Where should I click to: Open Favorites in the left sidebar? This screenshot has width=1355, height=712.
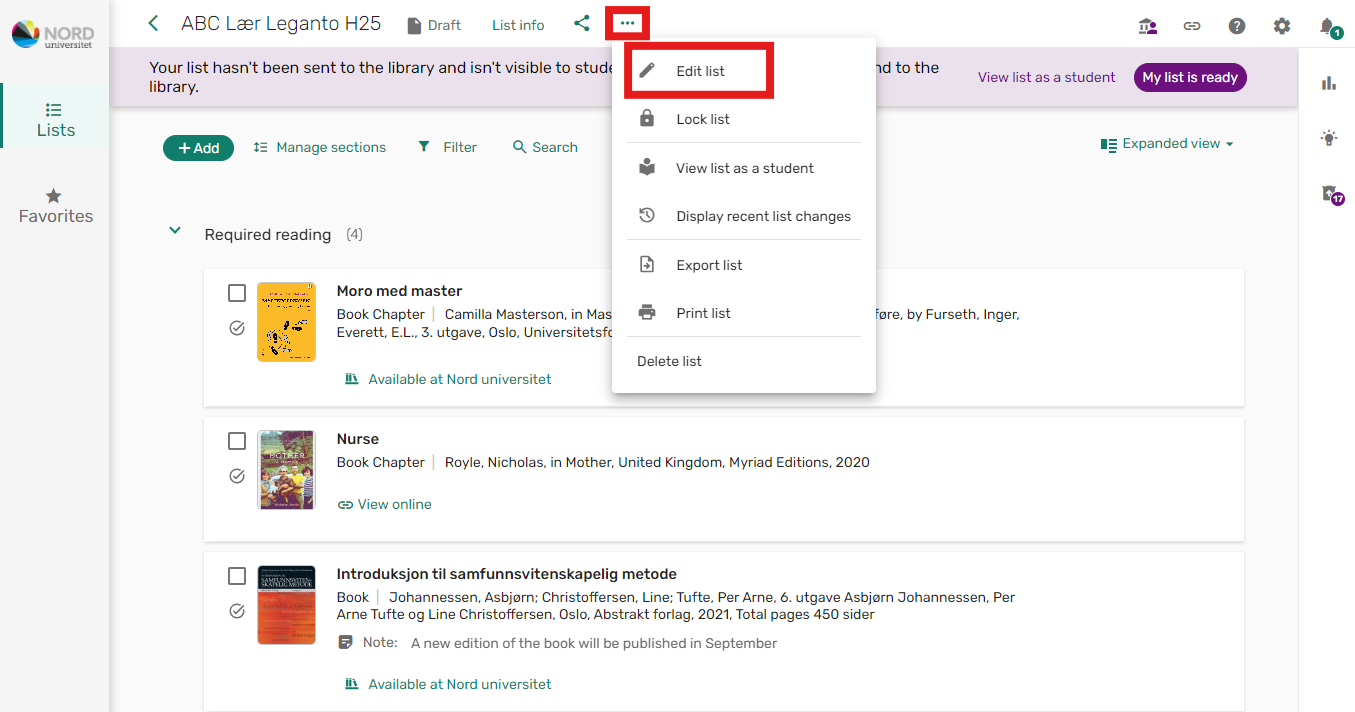pyautogui.click(x=56, y=206)
